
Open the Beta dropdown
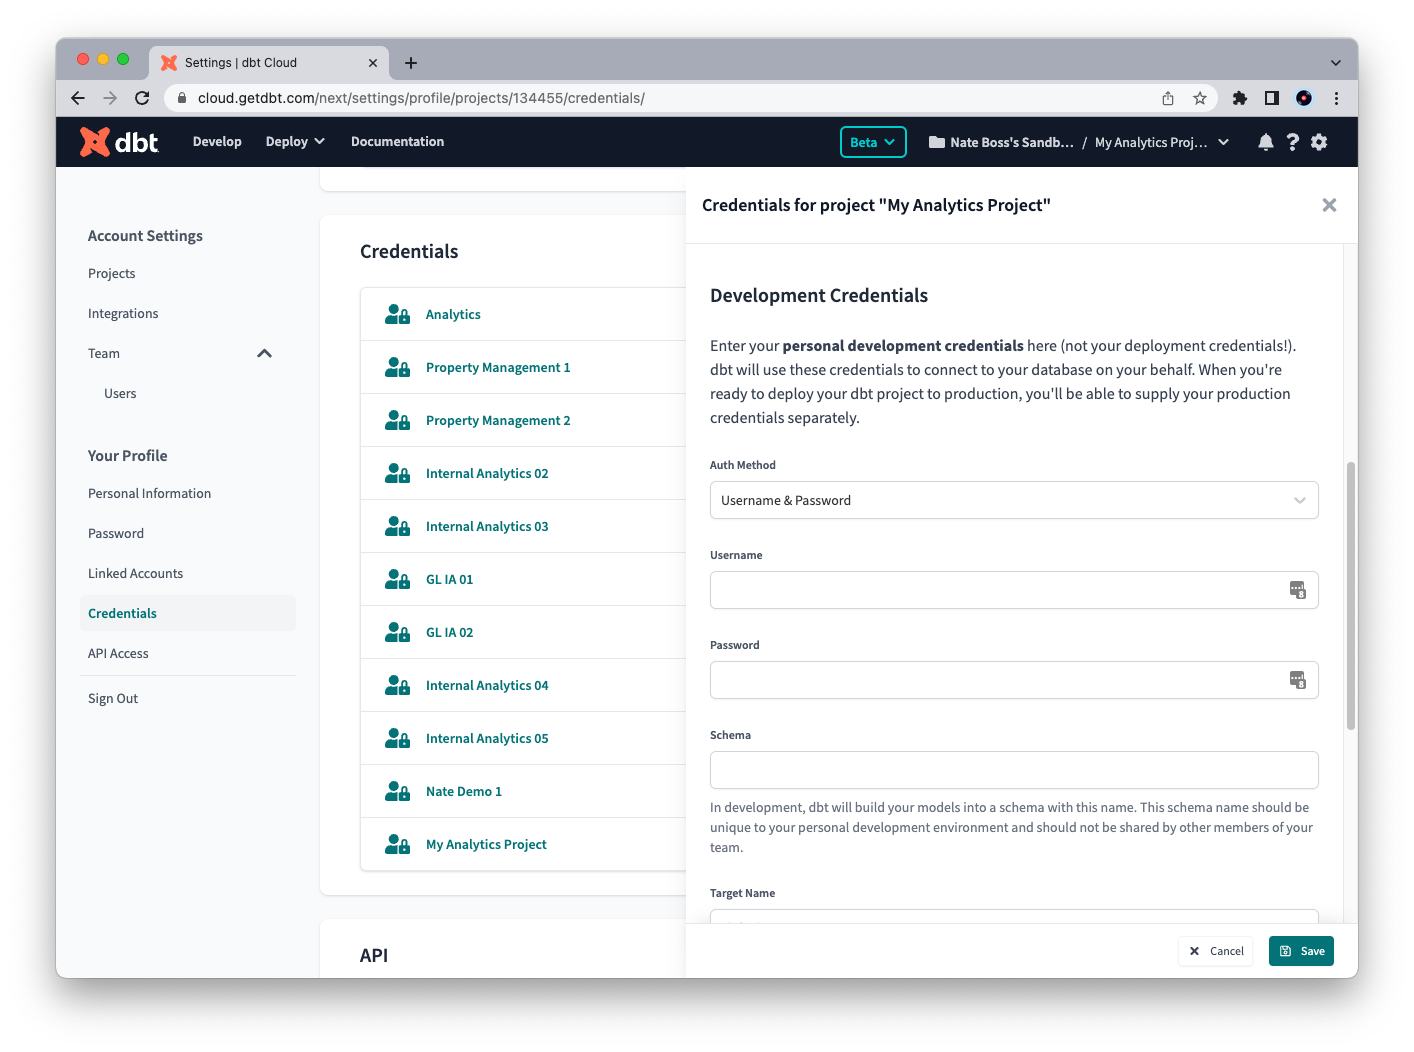point(872,141)
